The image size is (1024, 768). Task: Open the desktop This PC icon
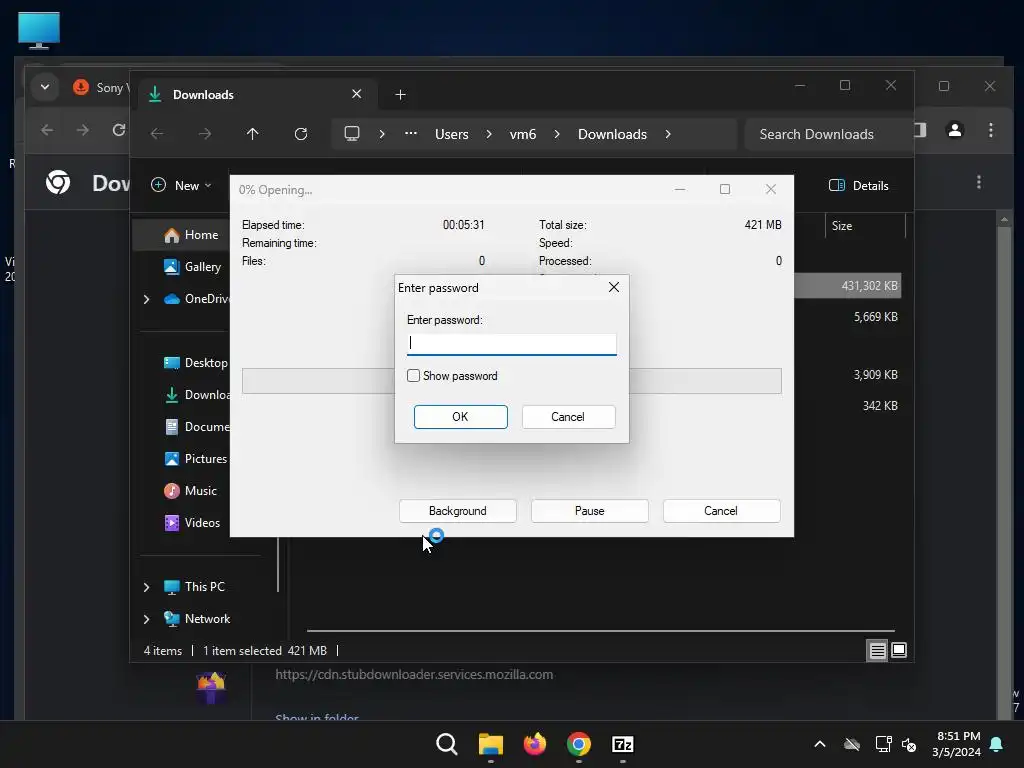coord(39,31)
